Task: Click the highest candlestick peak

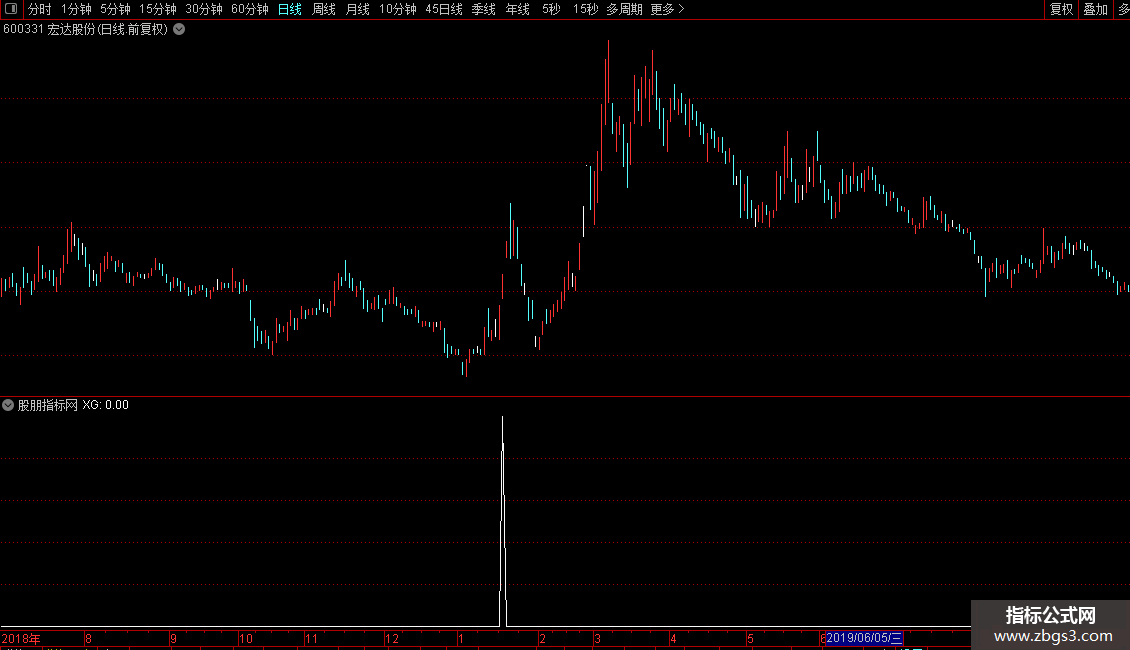Action: coord(608,72)
